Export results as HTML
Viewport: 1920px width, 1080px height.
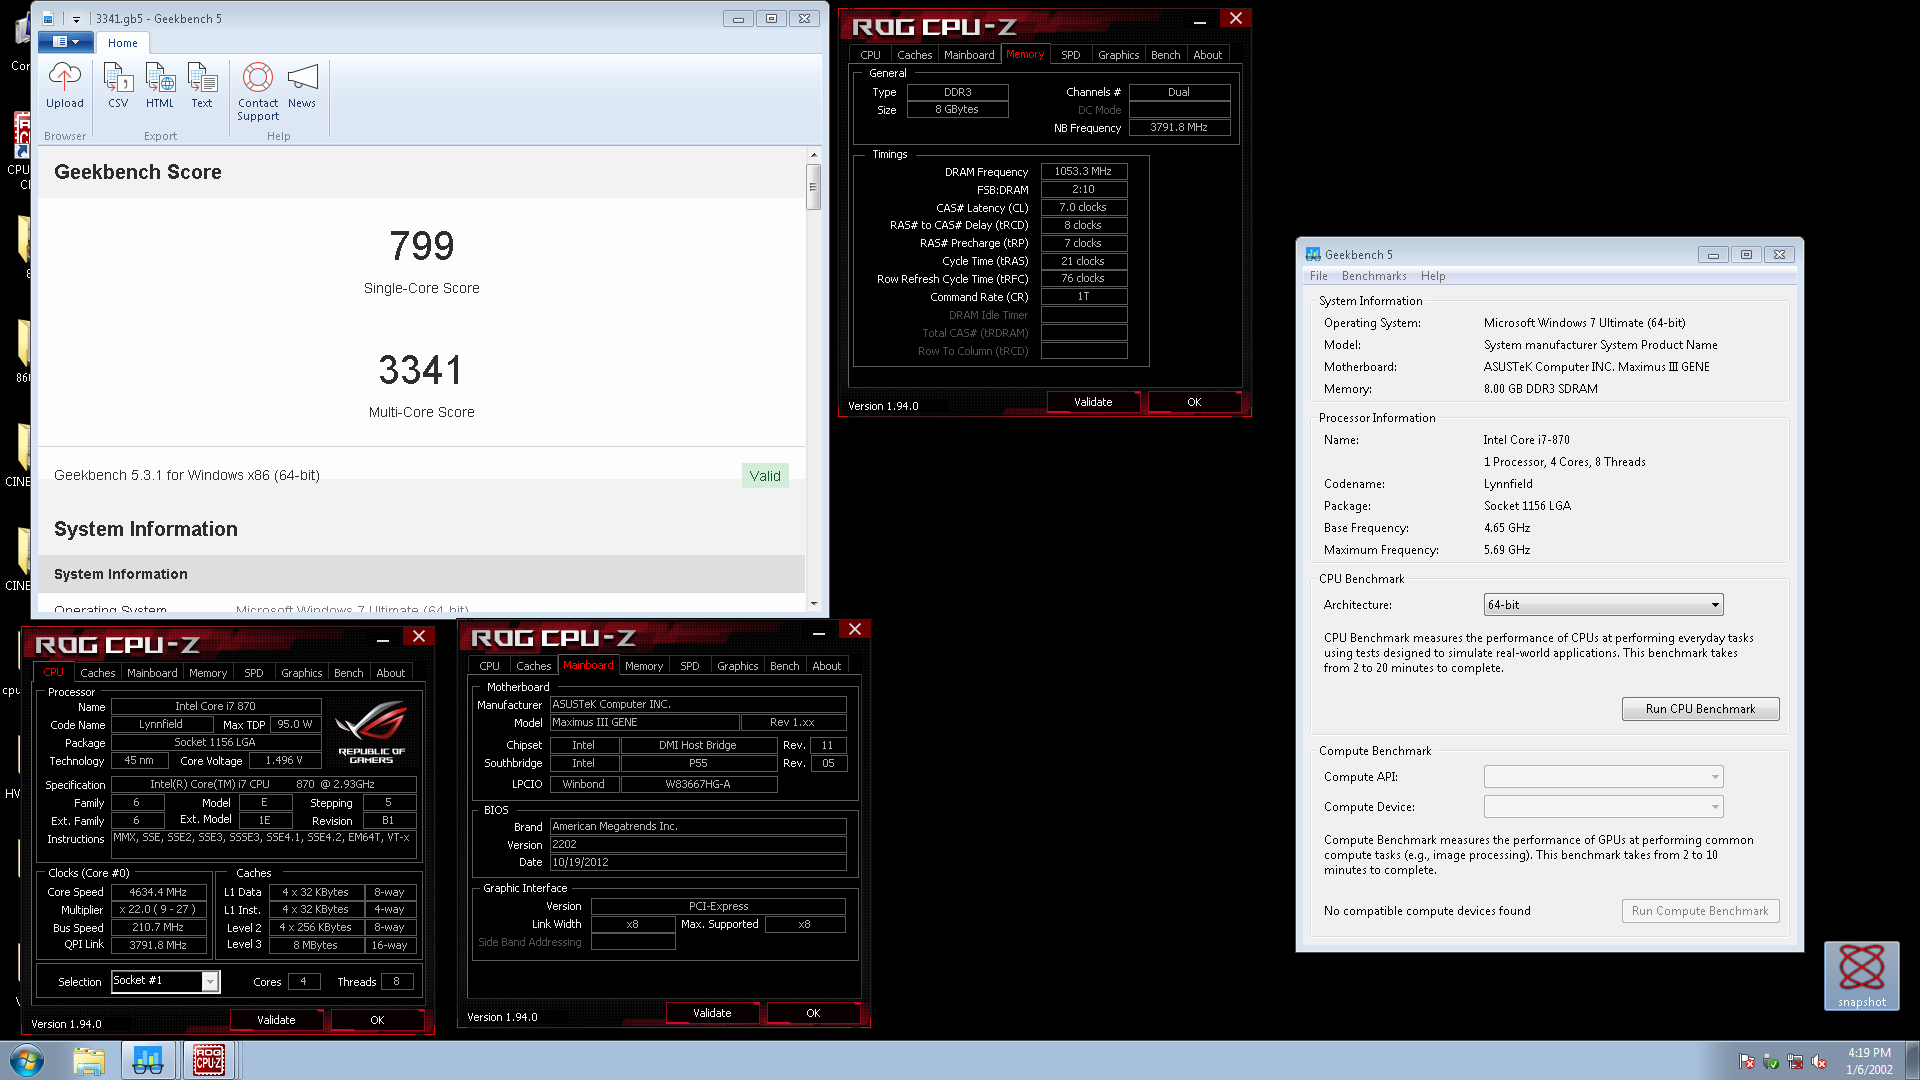(x=160, y=85)
